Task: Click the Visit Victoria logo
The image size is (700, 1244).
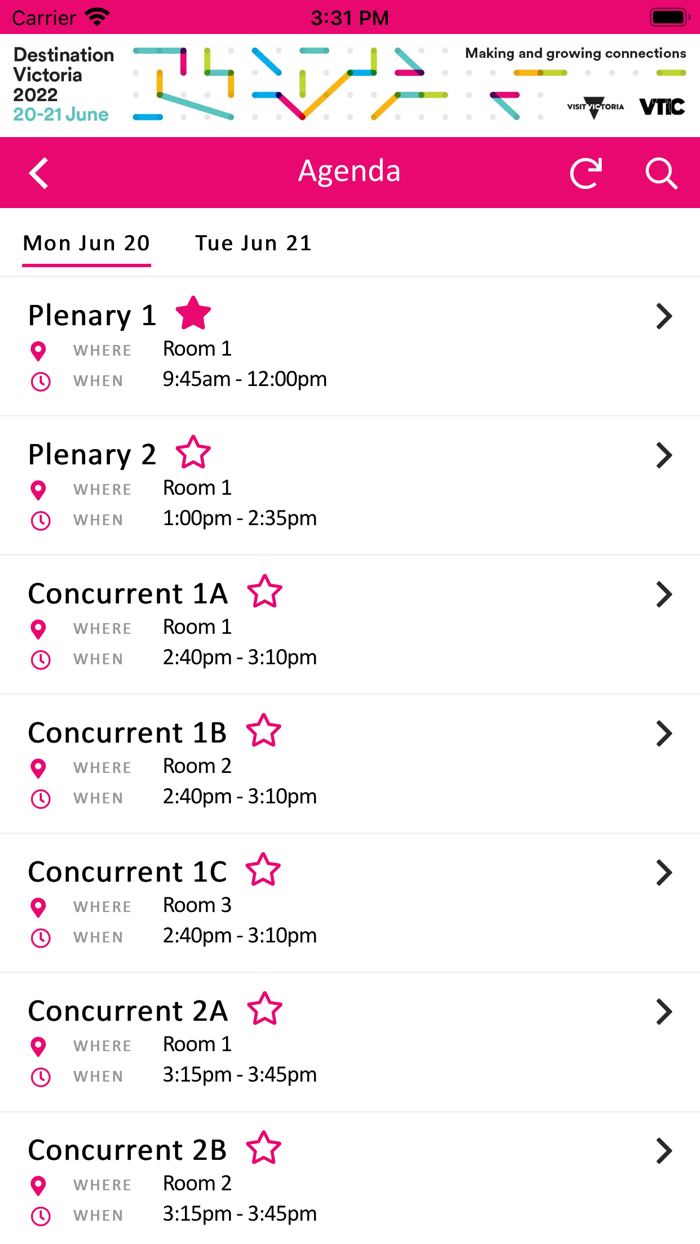Action: pyautogui.click(x=595, y=107)
